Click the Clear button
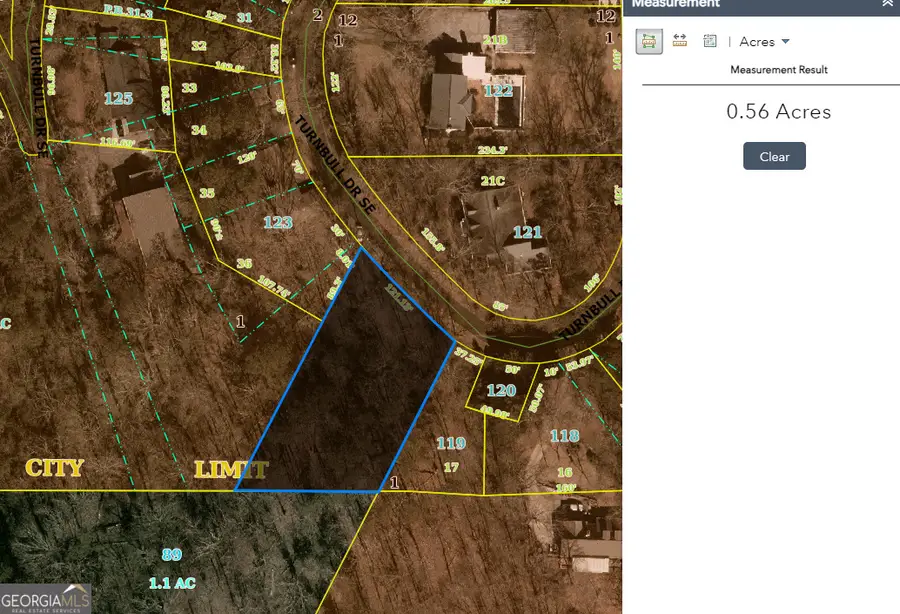This screenshot has width=900, height=614. pyautogui.click(x=774, y=156)
